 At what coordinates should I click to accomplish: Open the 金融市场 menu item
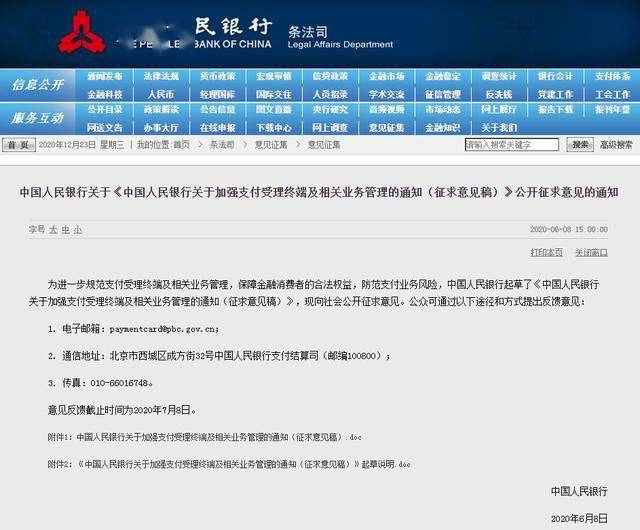pyautogui.click(x=387, y=76)
